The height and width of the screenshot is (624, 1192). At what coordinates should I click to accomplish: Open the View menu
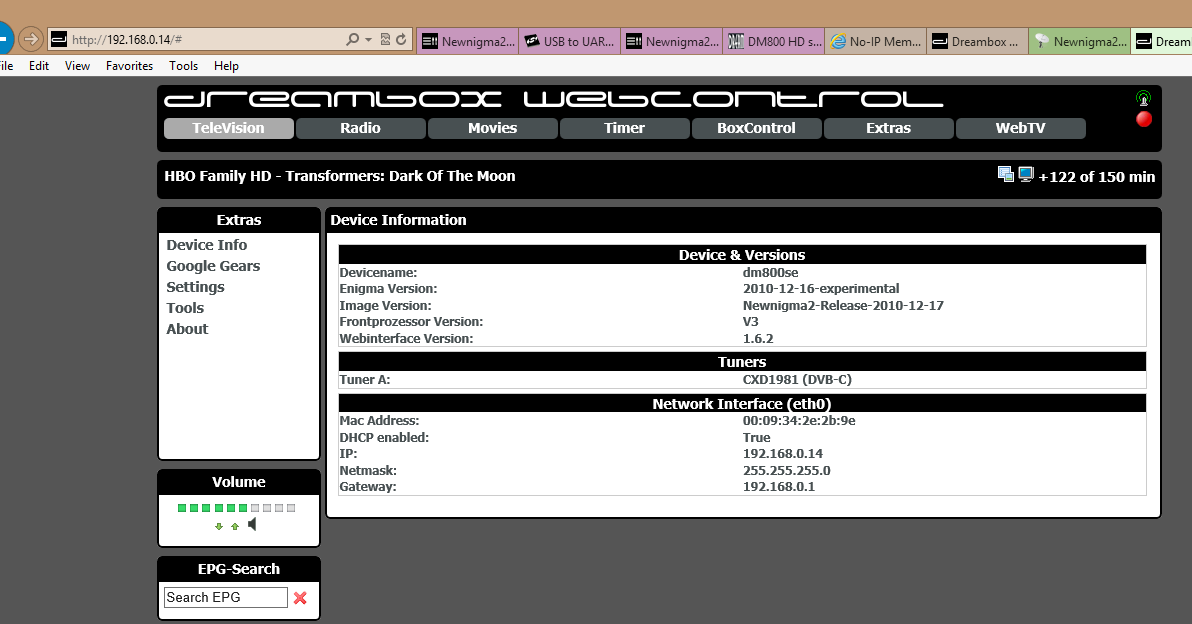click(x=78, y=66)
